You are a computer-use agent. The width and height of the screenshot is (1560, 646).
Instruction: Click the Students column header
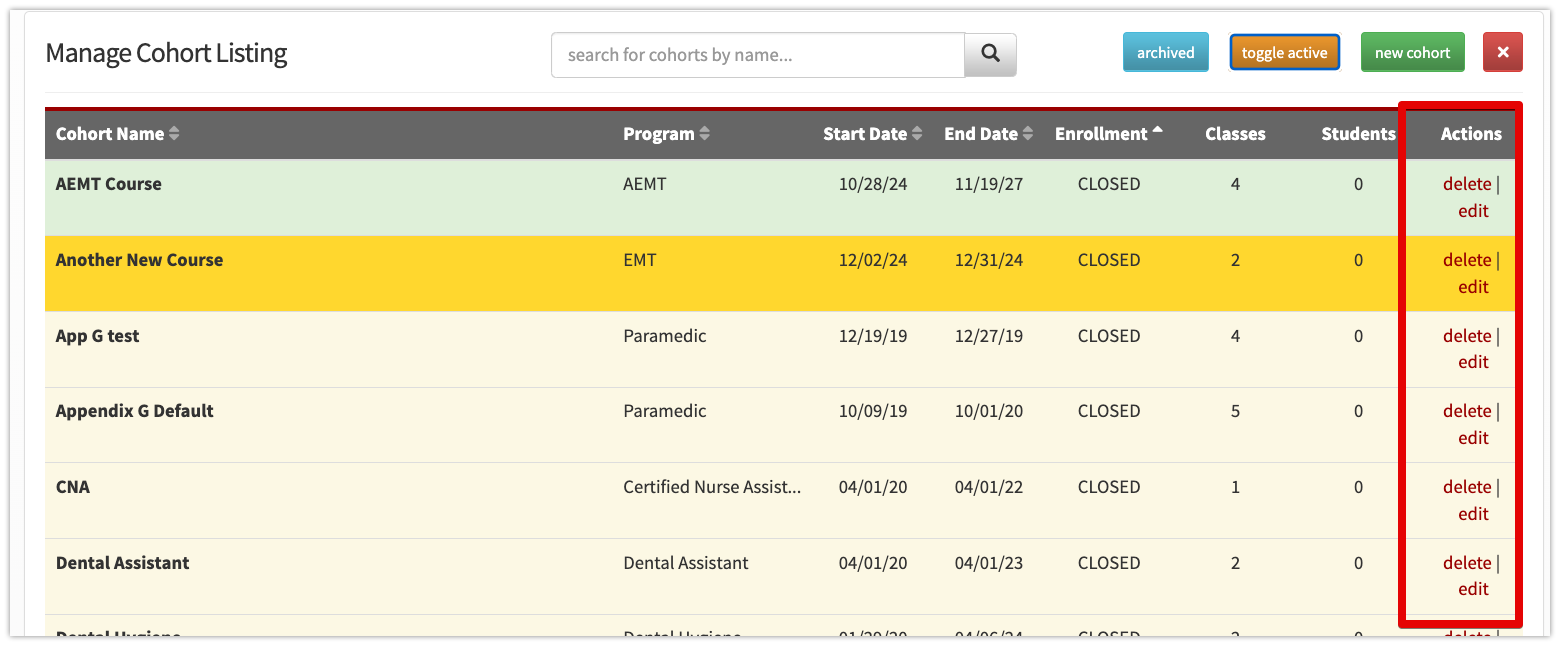pos(1358,134)
